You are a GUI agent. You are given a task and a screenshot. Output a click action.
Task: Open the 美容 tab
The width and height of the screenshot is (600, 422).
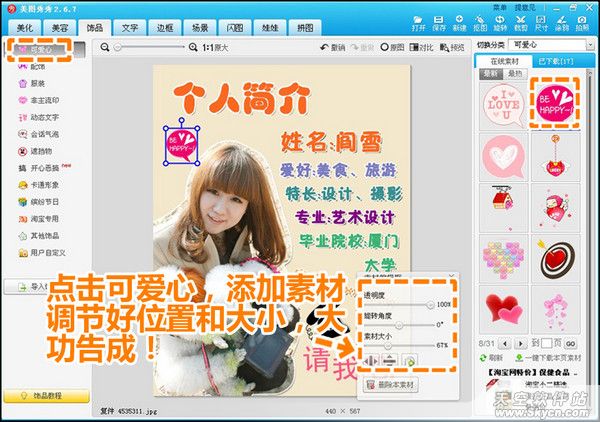[60, 28]
